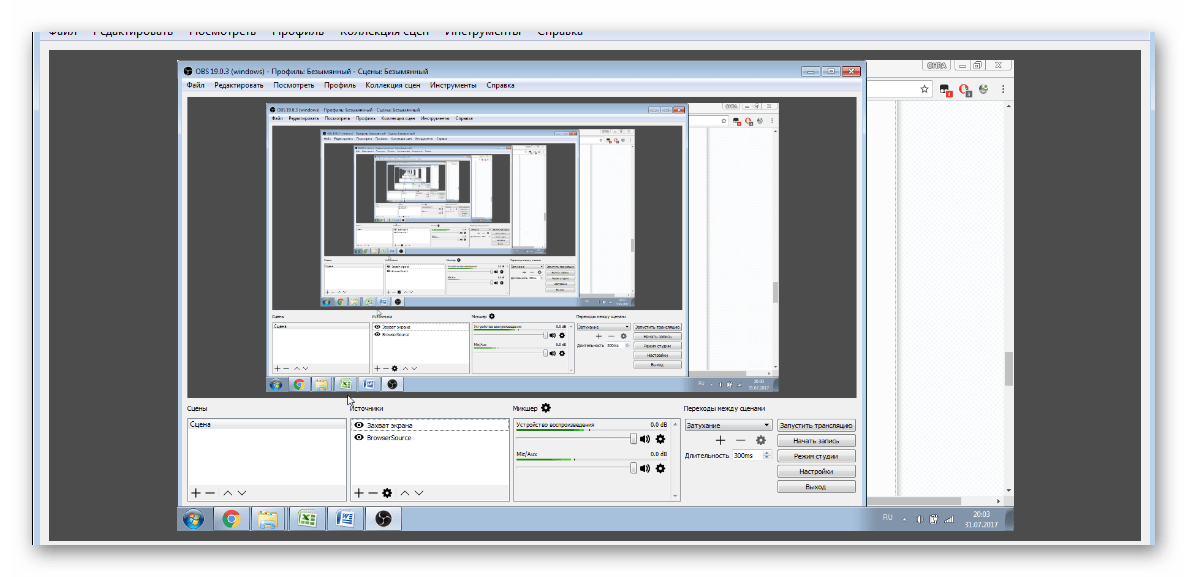The height and width of the screenshot is (577, 1187).
Task: Add a new source with the plus icon
Action: click(359, 493)
